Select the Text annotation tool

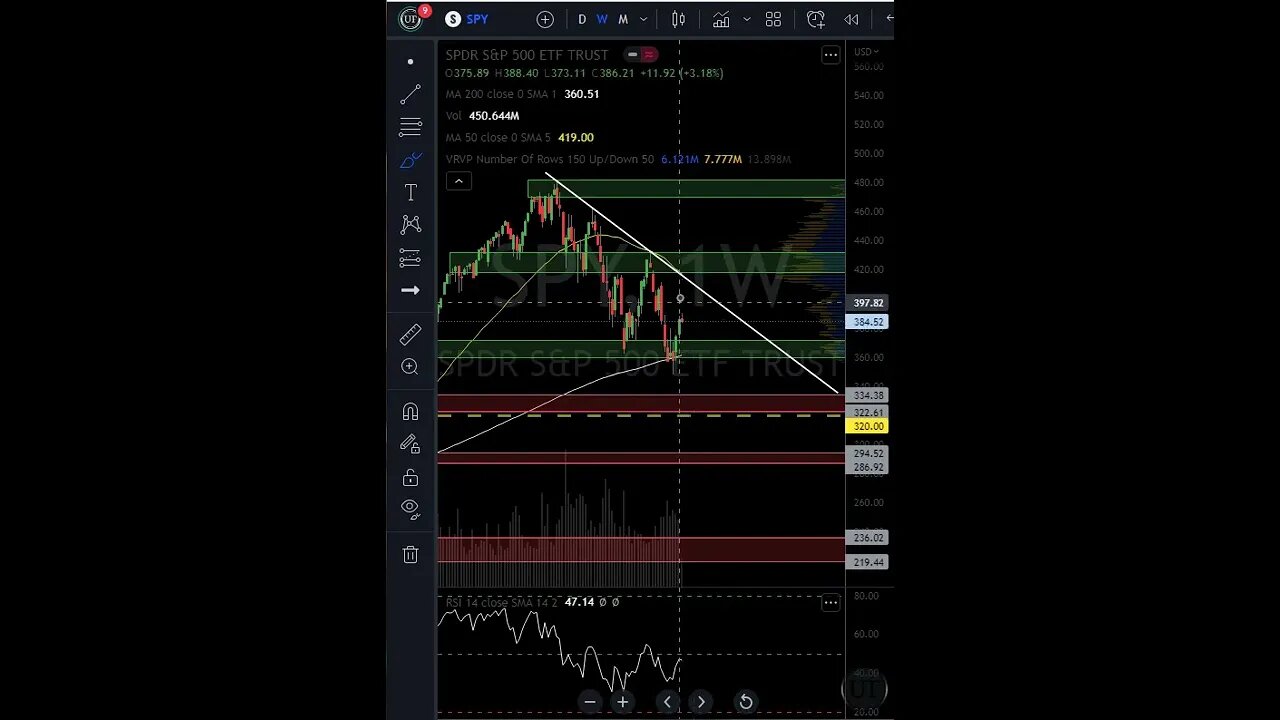click(410, 192)
